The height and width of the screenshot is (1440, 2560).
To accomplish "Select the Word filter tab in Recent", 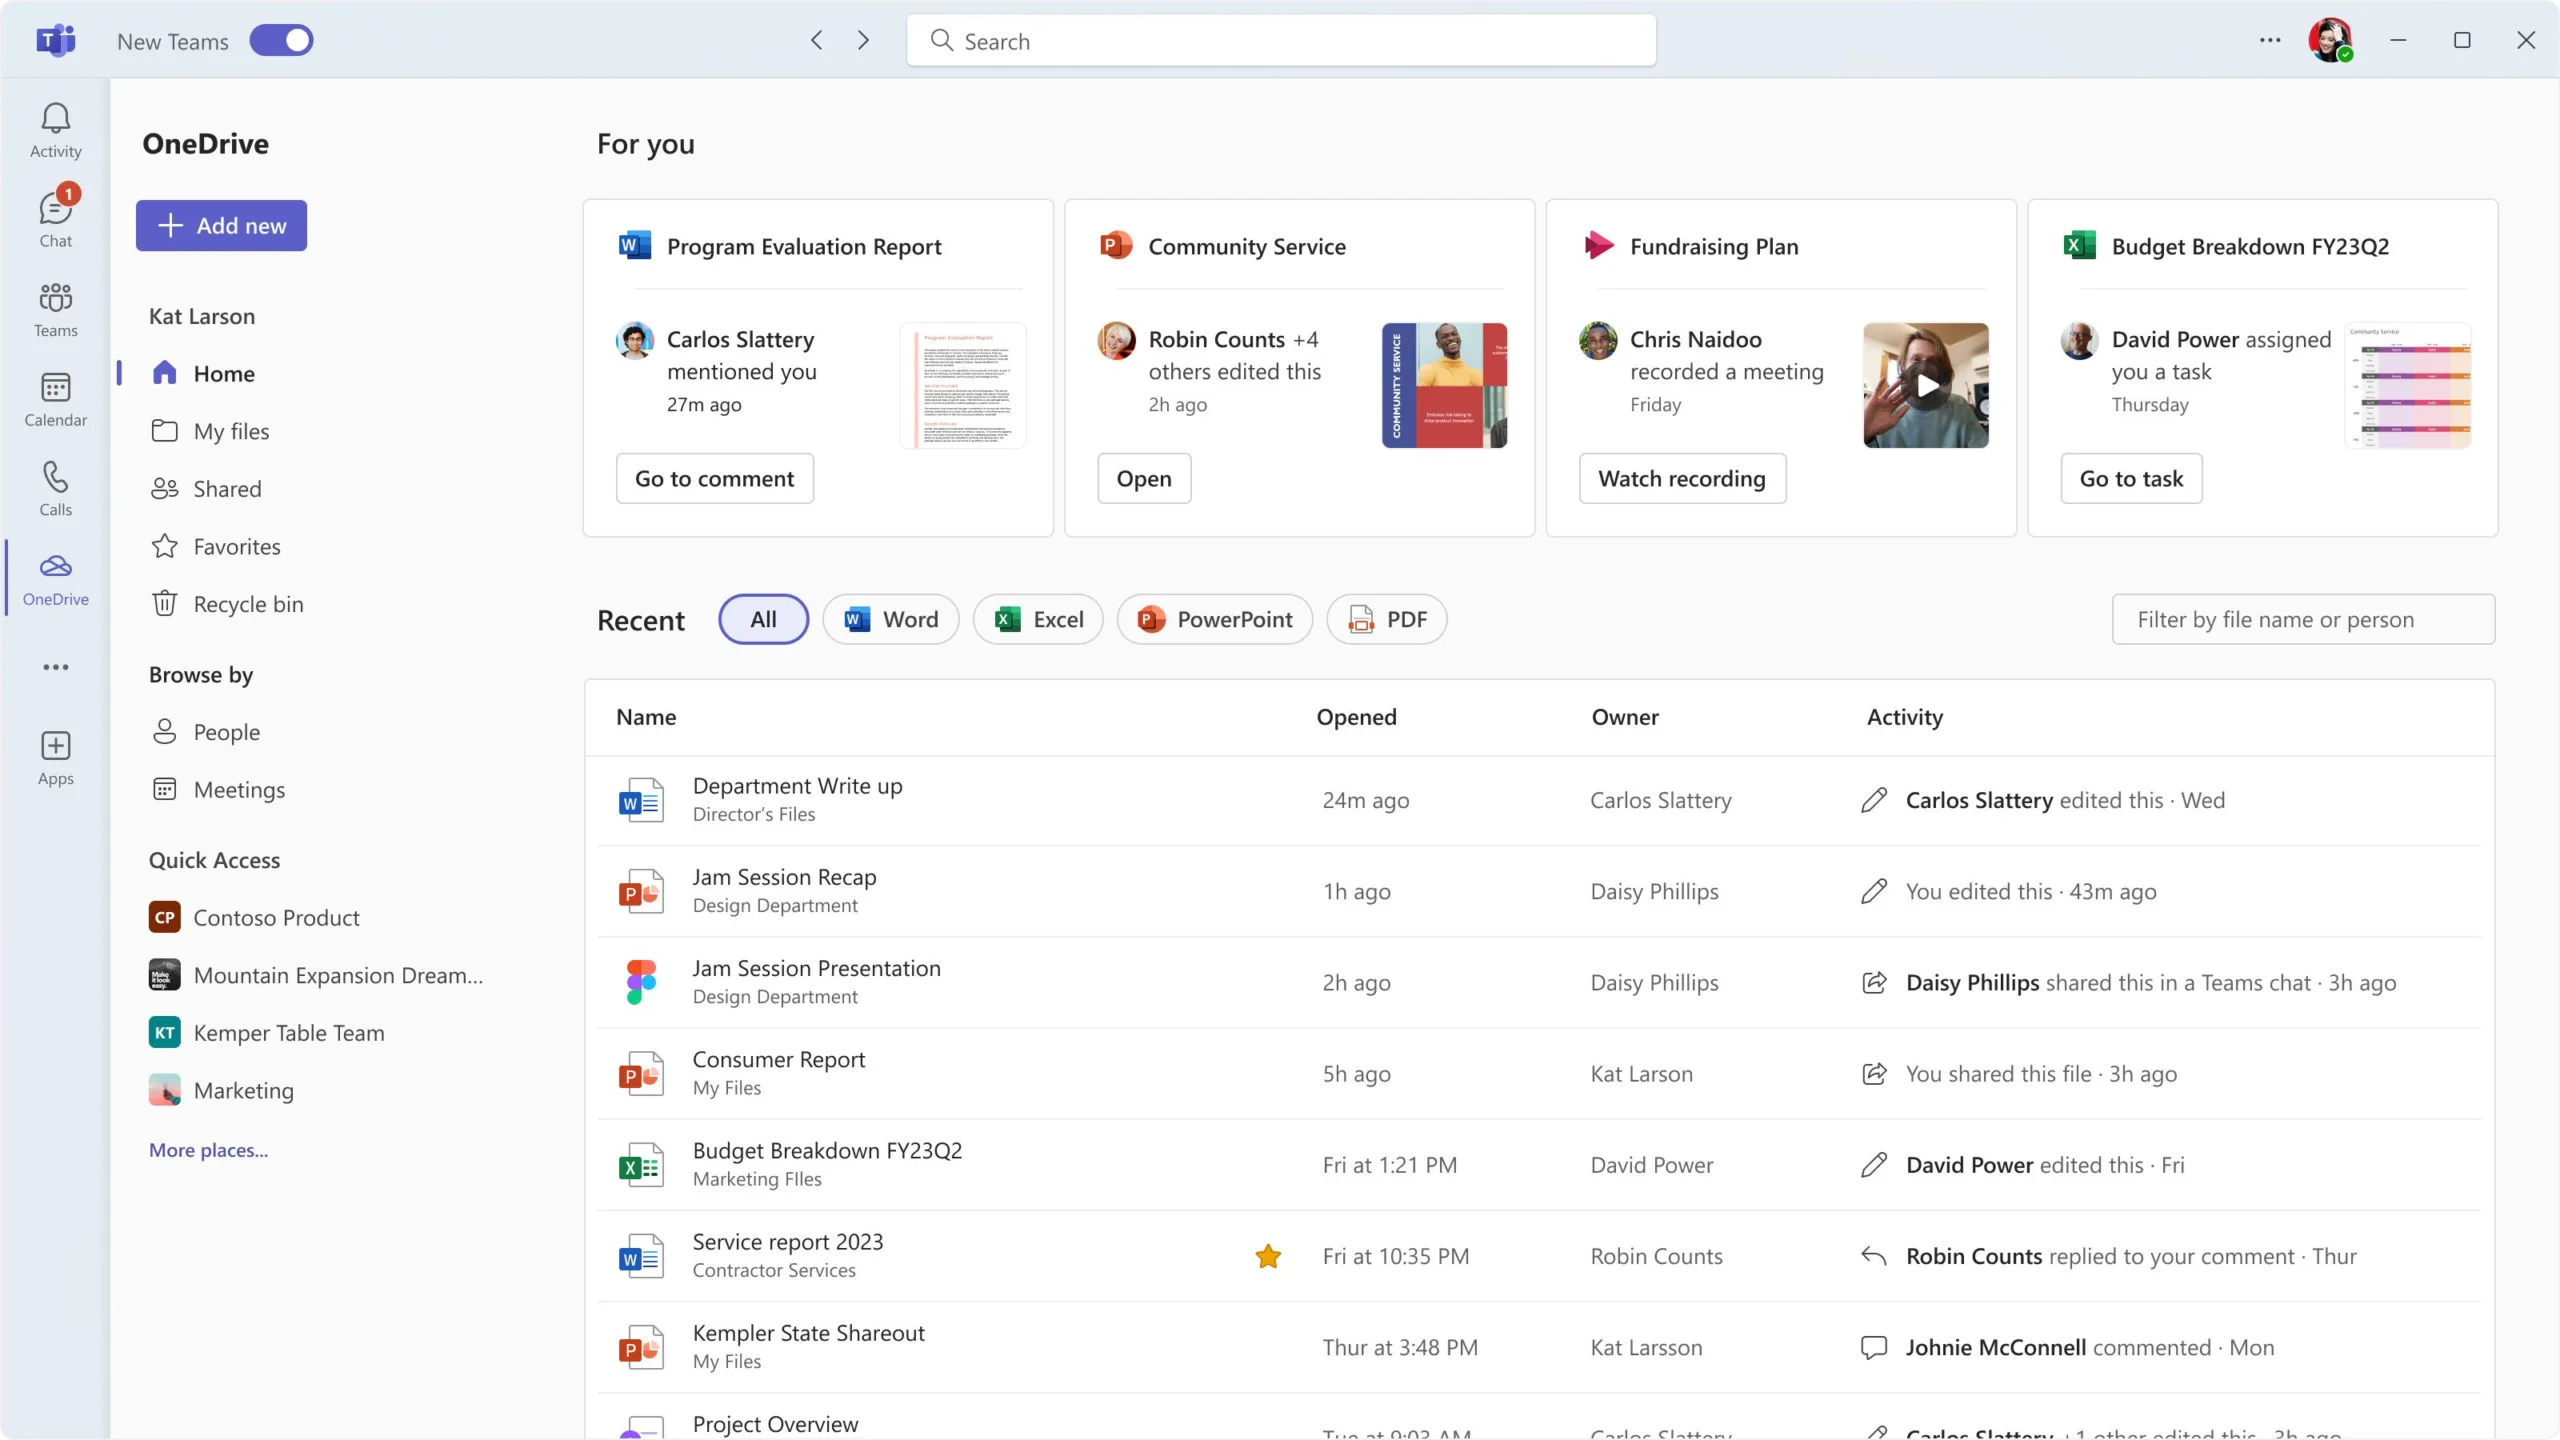I will tap(891, 617).
